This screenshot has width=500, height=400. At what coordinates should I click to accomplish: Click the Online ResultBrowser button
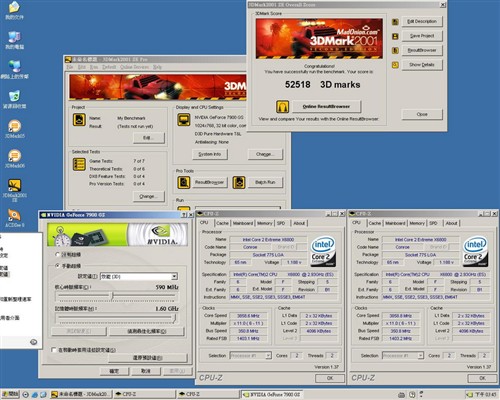pyautogui.click(x=326, y=106)
